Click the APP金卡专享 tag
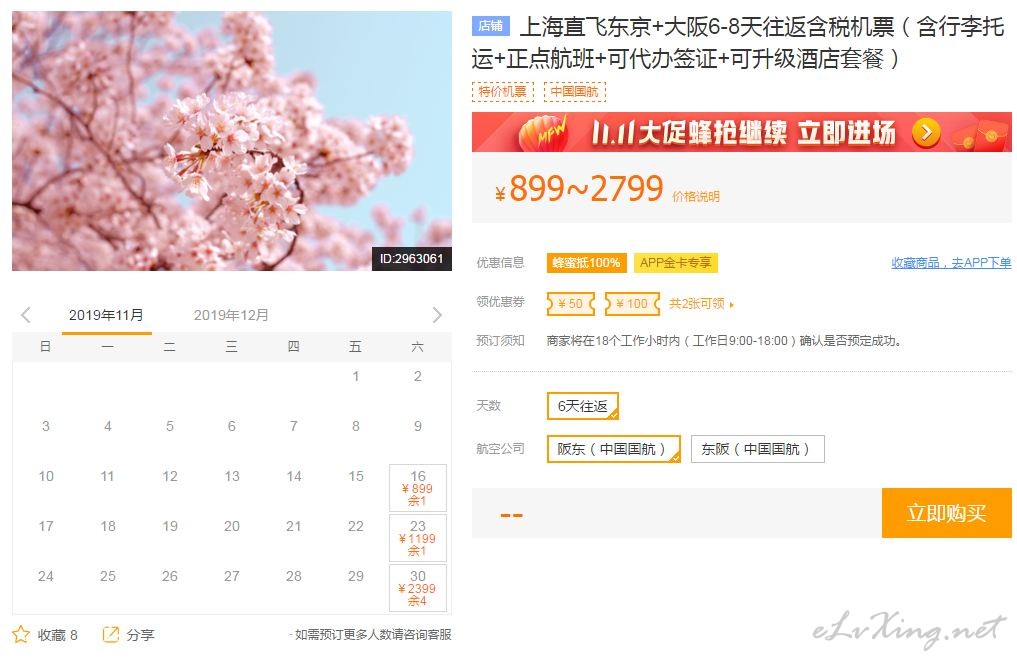1017x663 pixels. [x=676, y=263]
